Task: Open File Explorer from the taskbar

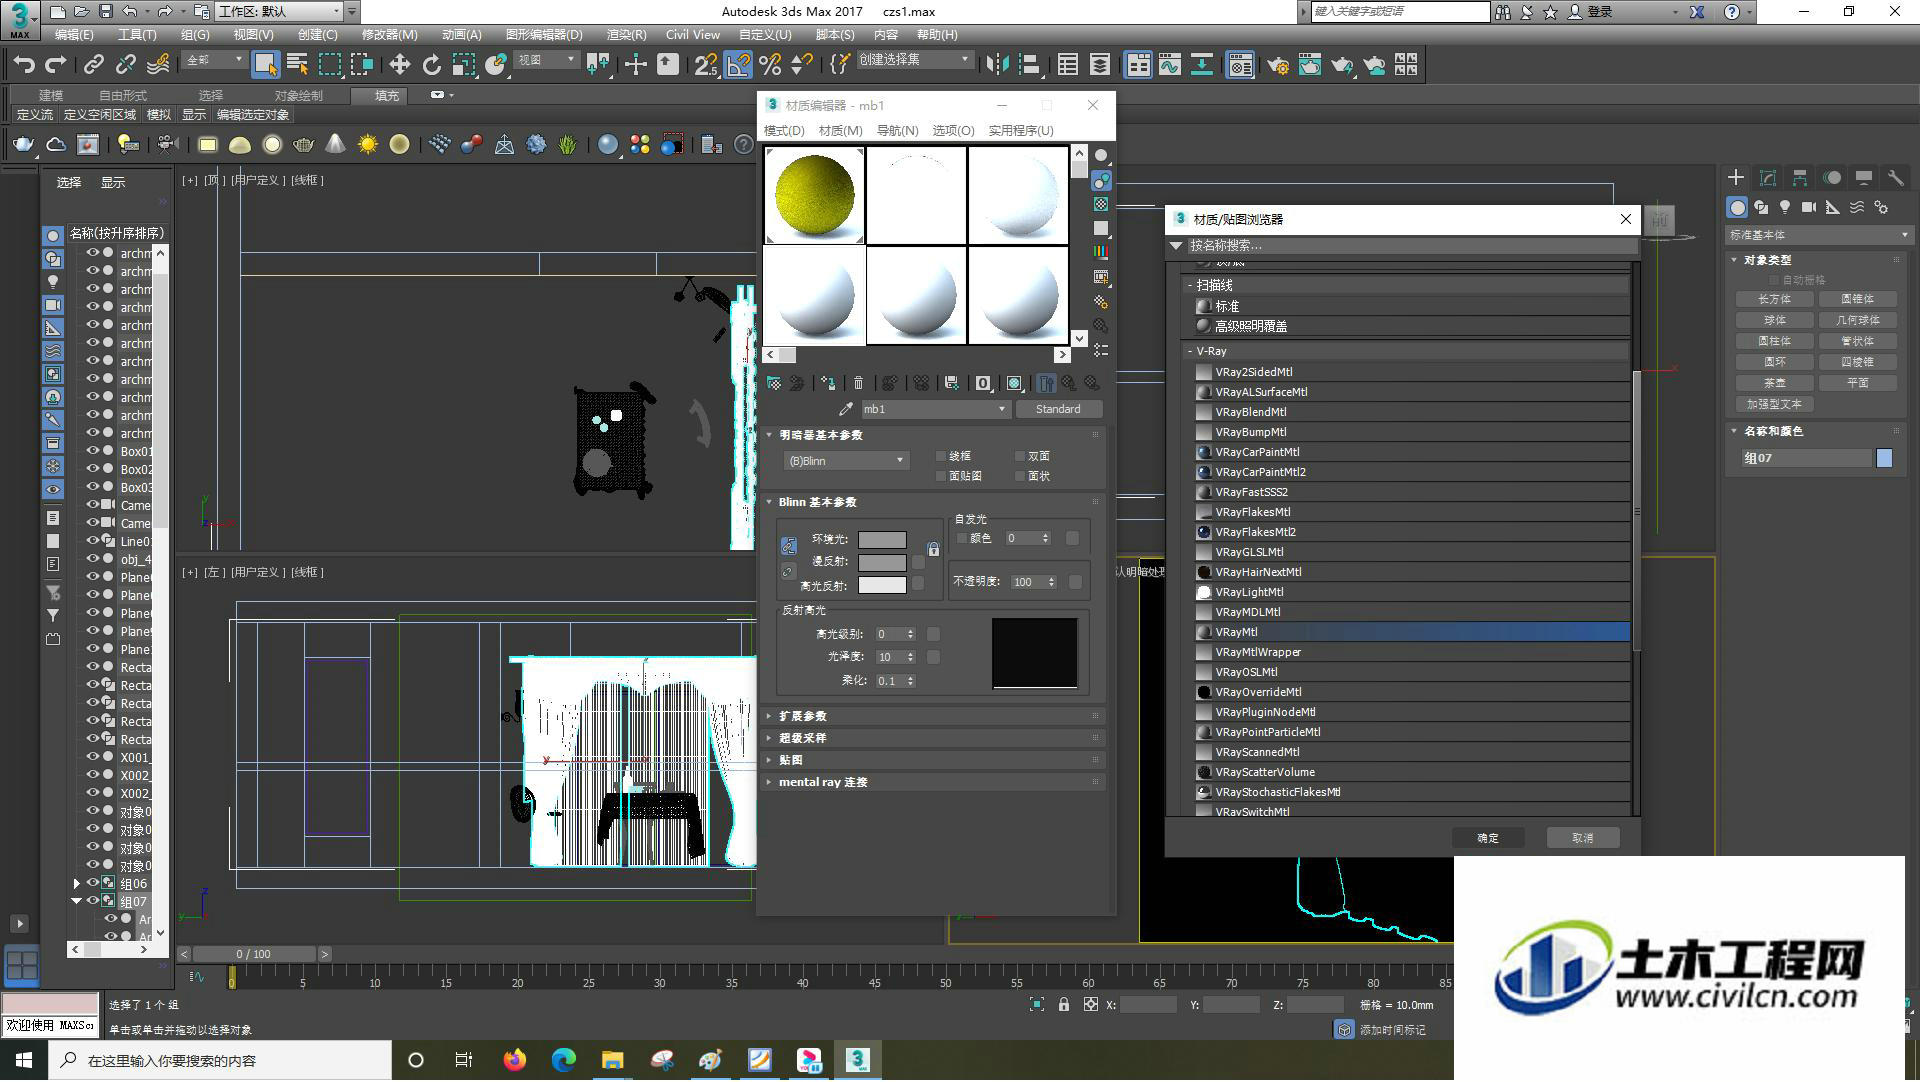Action: (x=613, y=1060)
